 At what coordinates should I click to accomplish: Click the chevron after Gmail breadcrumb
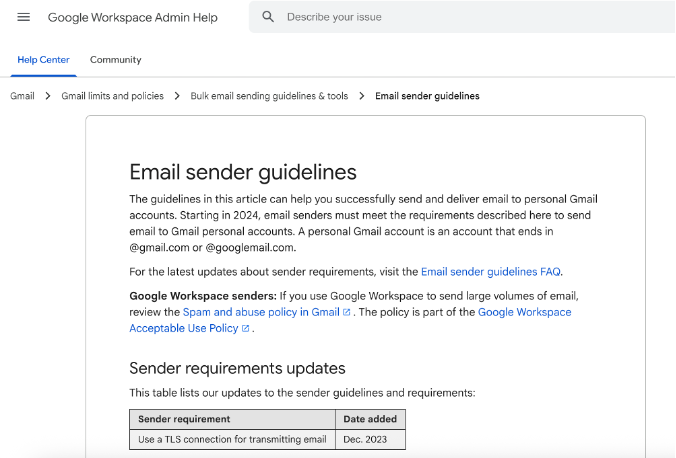[x=48, y=96]
